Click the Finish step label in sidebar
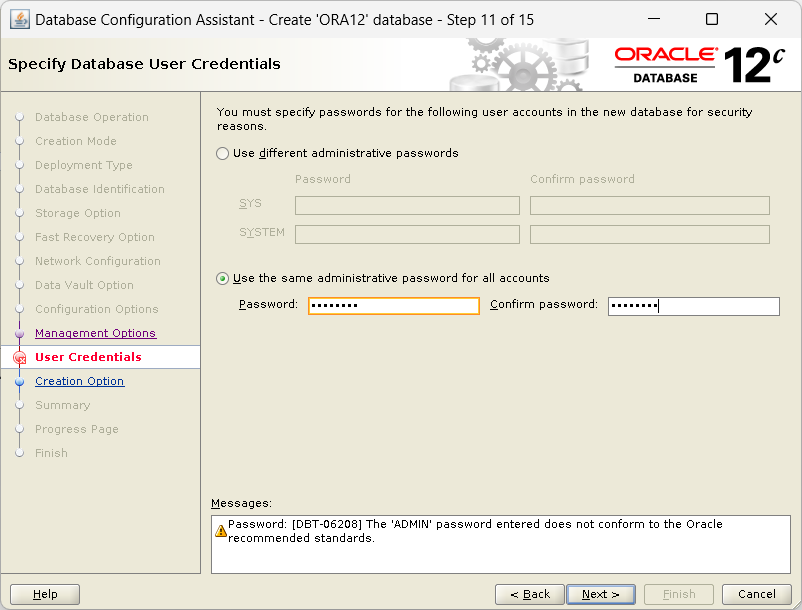This screenshot has height=610, width=802. click(x=51, y=454)
